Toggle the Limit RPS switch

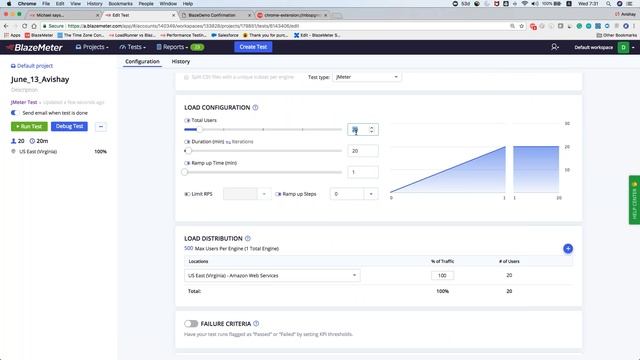[187, 194]
